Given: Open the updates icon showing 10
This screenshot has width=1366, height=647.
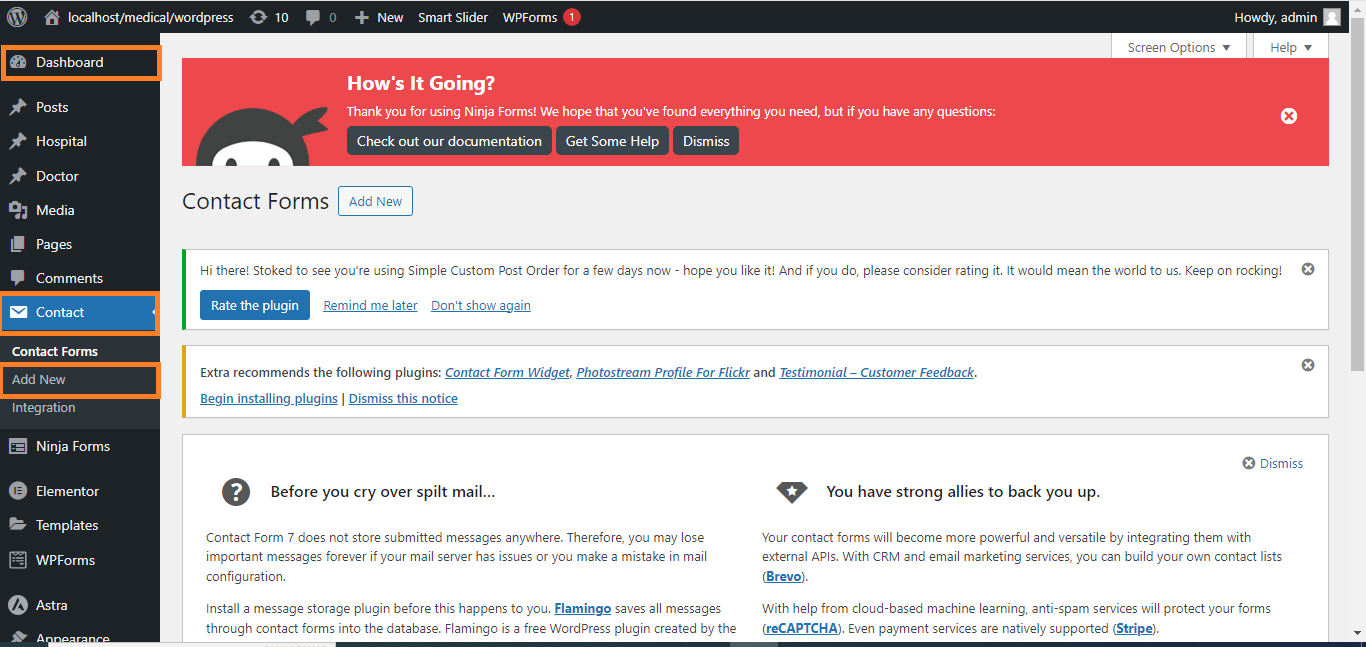Looking at the screenshot, I should (x=259, y=17).
